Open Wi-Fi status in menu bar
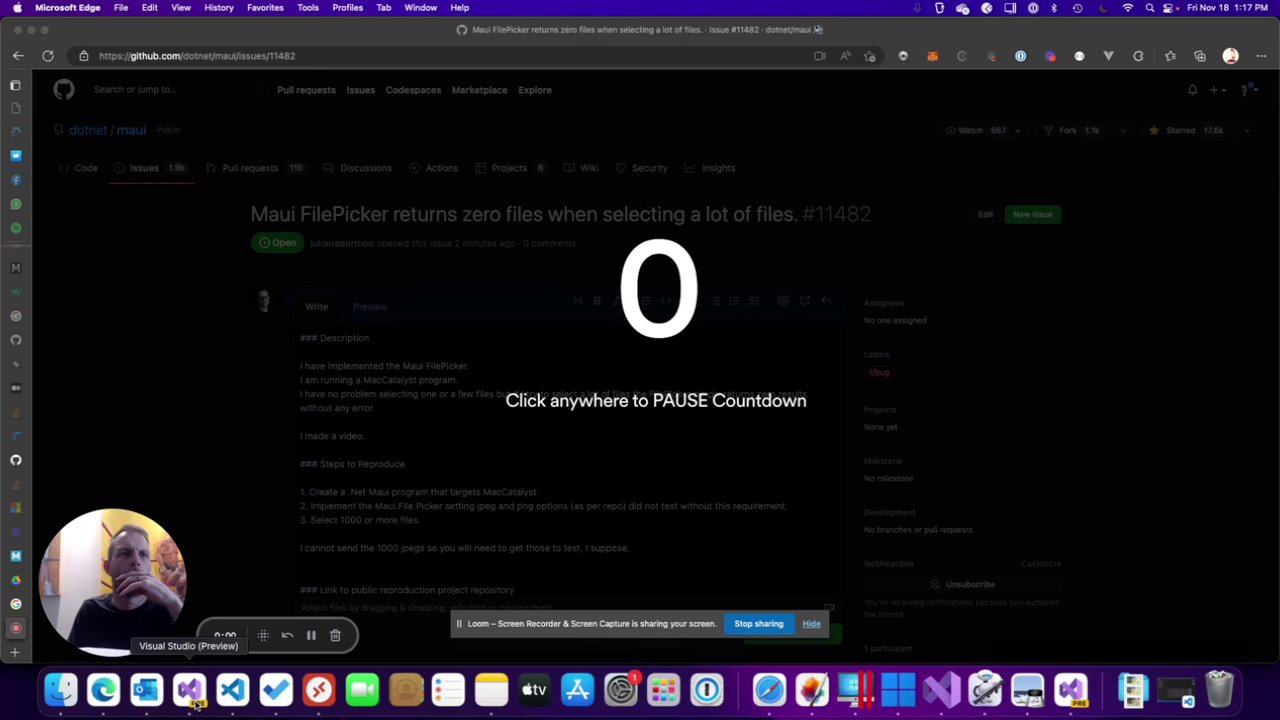 click(1128, 8)
